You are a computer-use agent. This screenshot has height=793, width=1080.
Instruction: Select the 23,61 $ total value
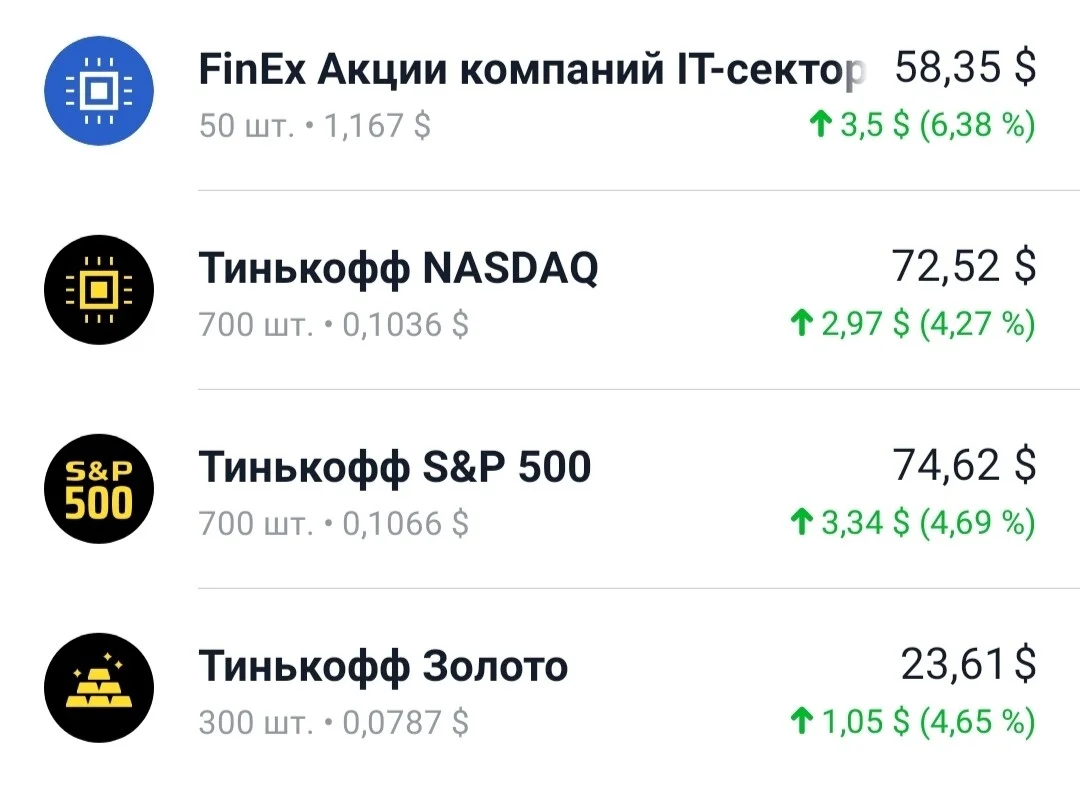(x=968, y=664)
